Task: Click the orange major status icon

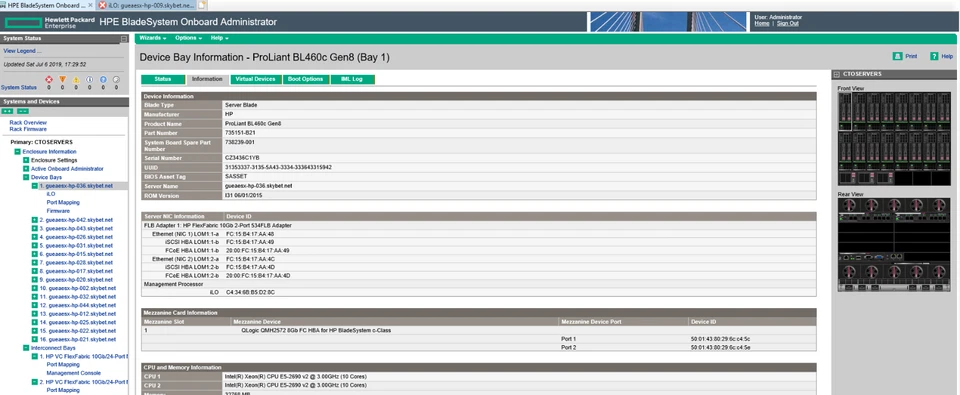Action: pyautogui.click(x=62, y=80)
